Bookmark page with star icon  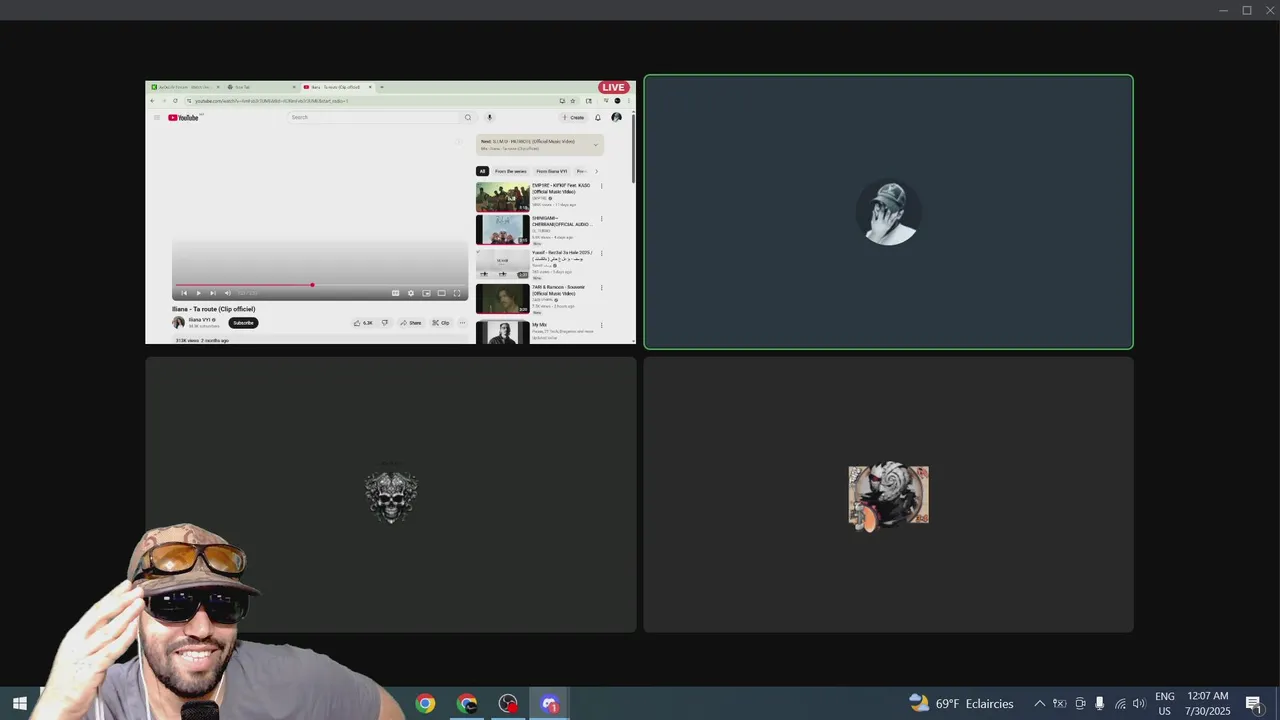573,101
